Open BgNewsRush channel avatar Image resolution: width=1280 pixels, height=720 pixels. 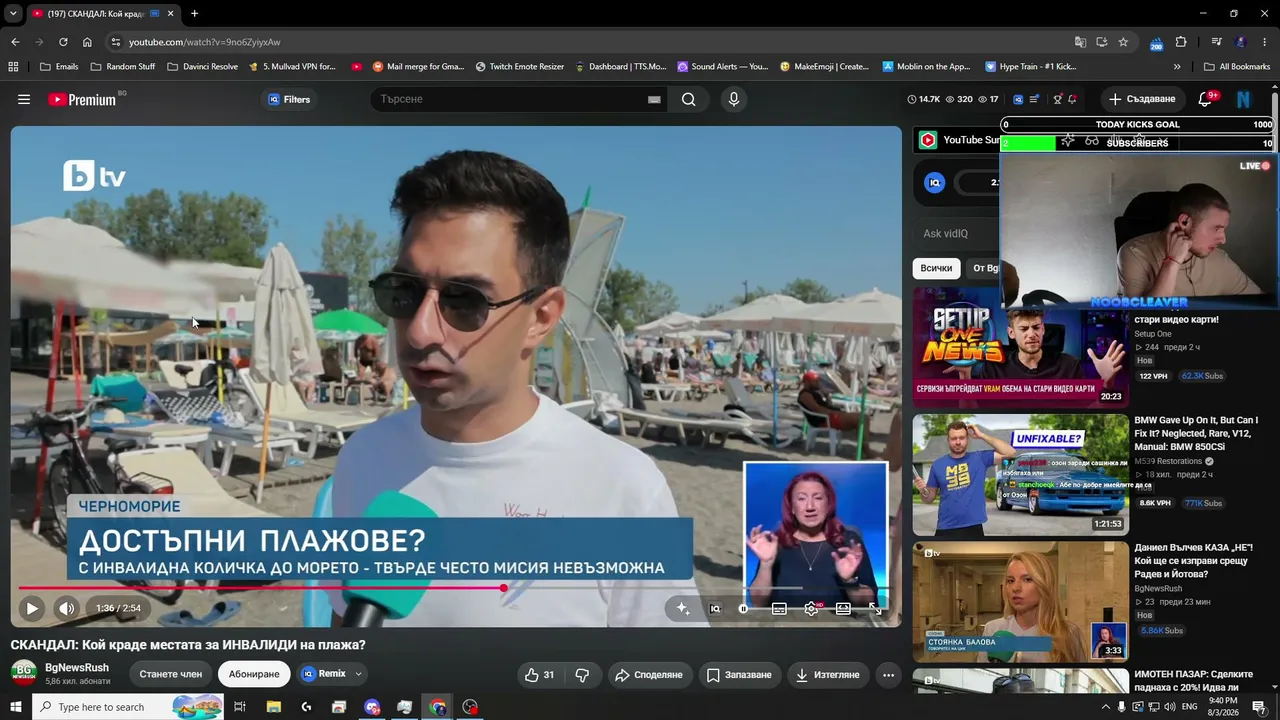coord(24,673)
